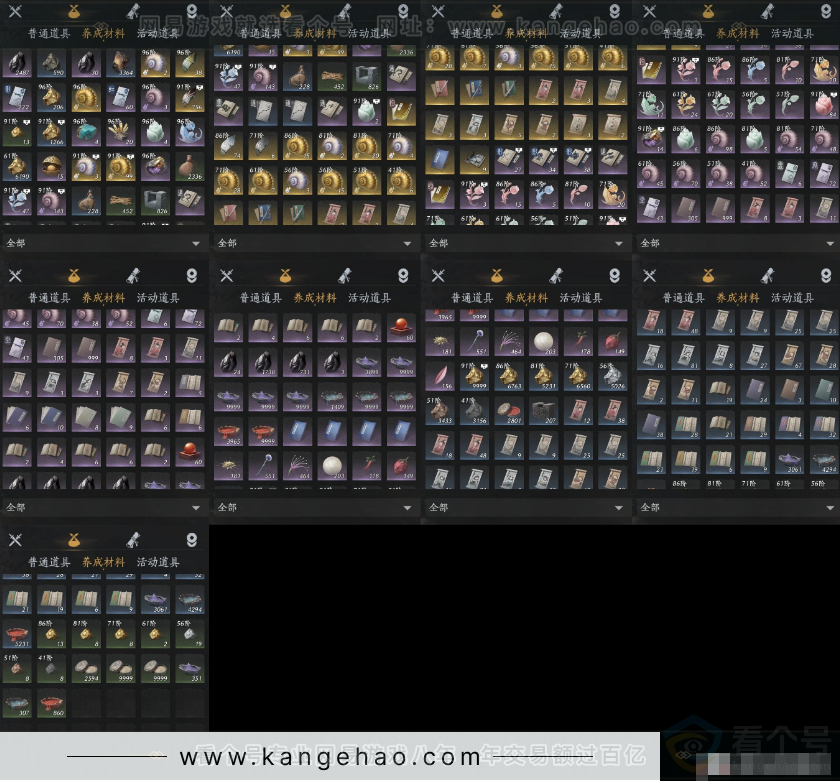Select the gold pouch icon in bottom inventory panel
The height and width of the screenshot is (781, 840).
[73, 540]
